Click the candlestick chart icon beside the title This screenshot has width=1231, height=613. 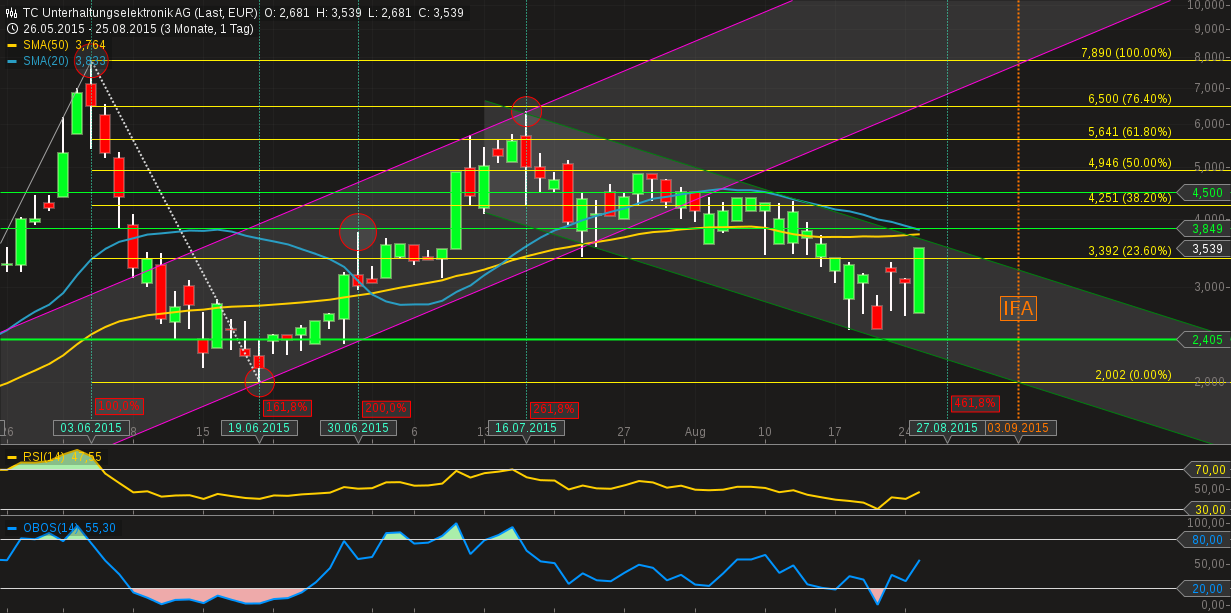click(x=11, y=14)
